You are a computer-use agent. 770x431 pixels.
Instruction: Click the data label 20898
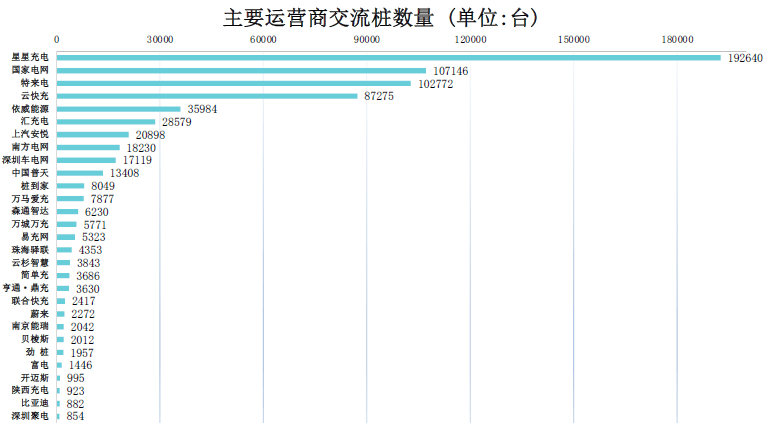[150, 135]
